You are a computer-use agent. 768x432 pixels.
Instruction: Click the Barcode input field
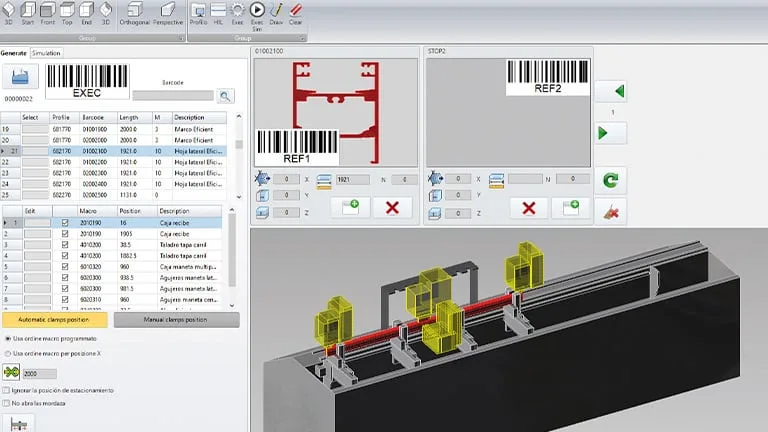(x=173, y=95)
